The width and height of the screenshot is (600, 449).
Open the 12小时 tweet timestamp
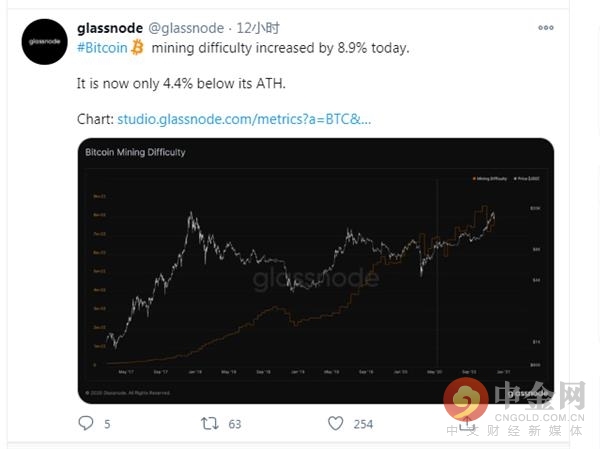click(x=258, y=28)
